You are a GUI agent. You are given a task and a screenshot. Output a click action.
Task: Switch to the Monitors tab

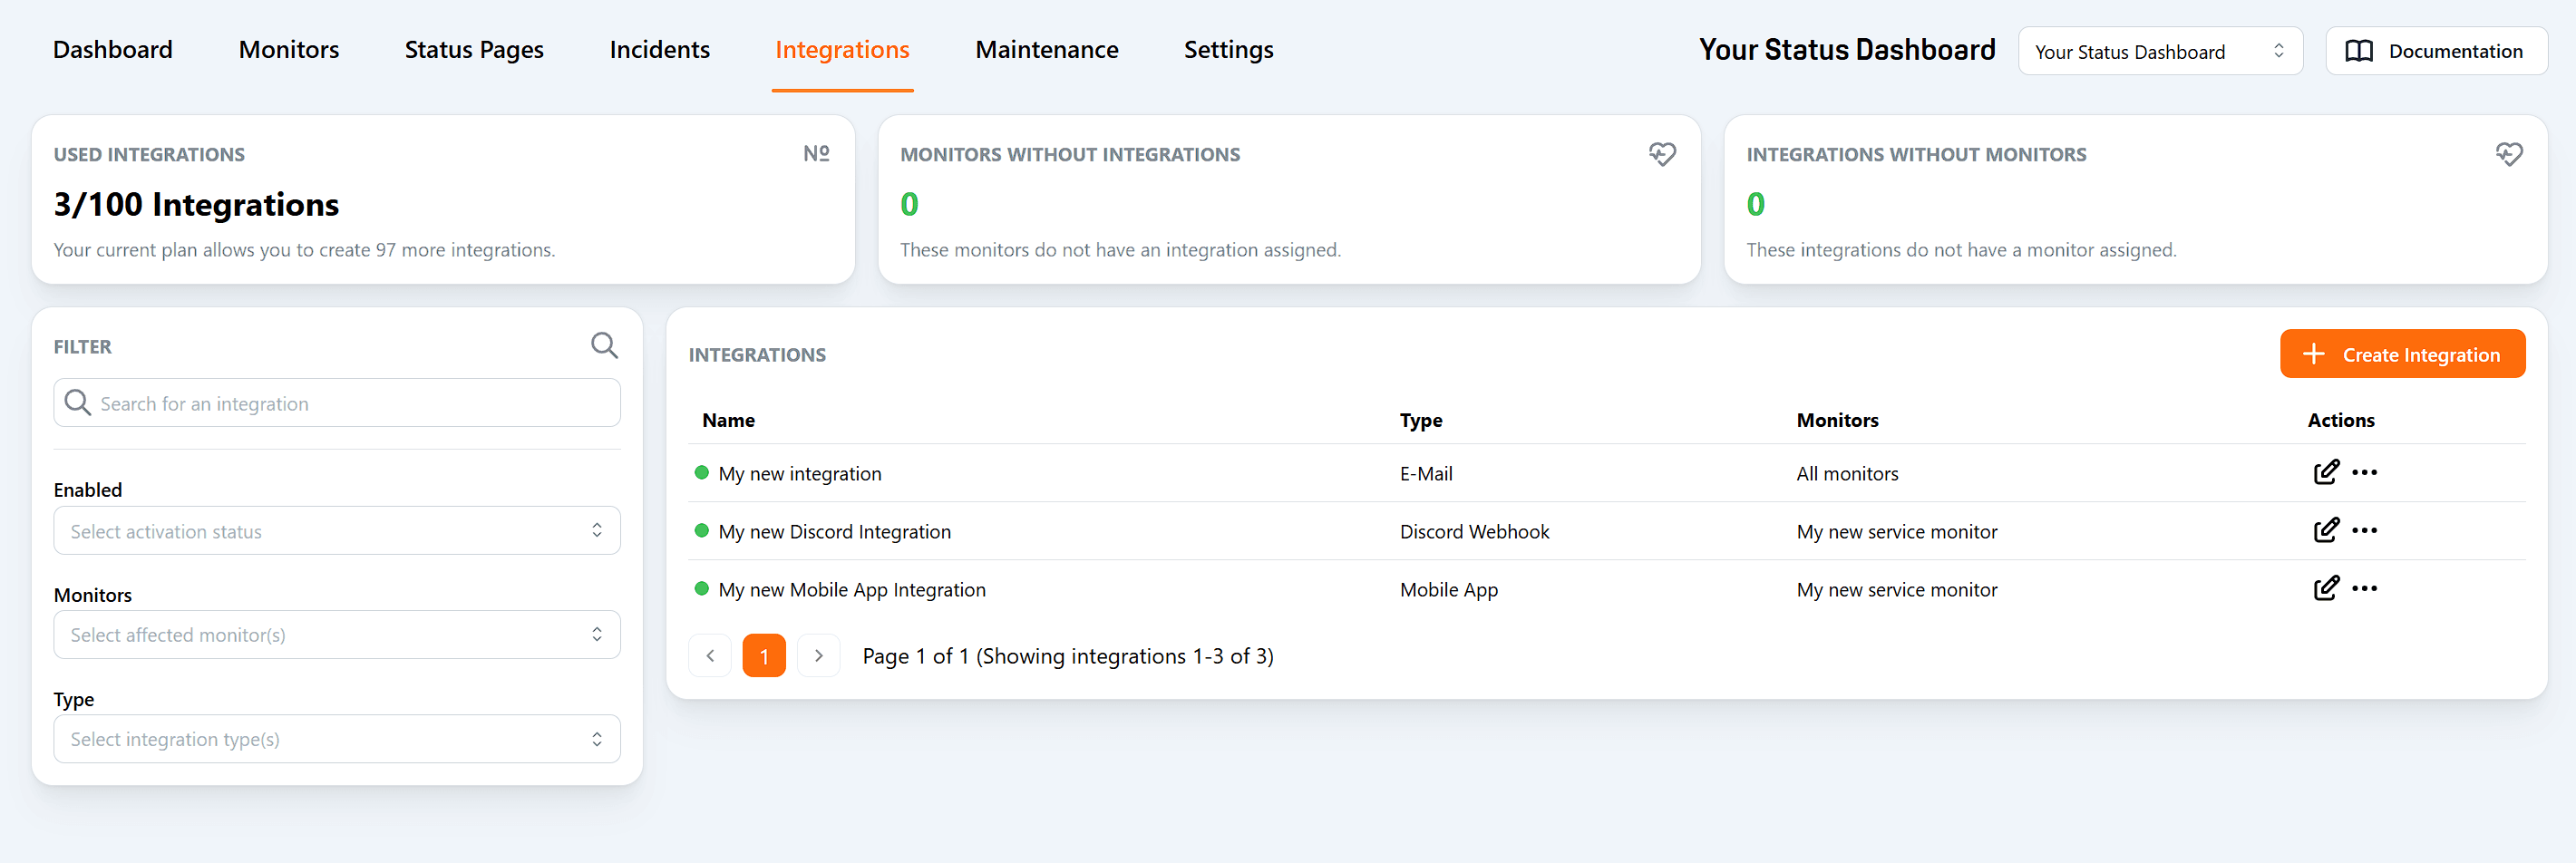[x=289, y=49]
